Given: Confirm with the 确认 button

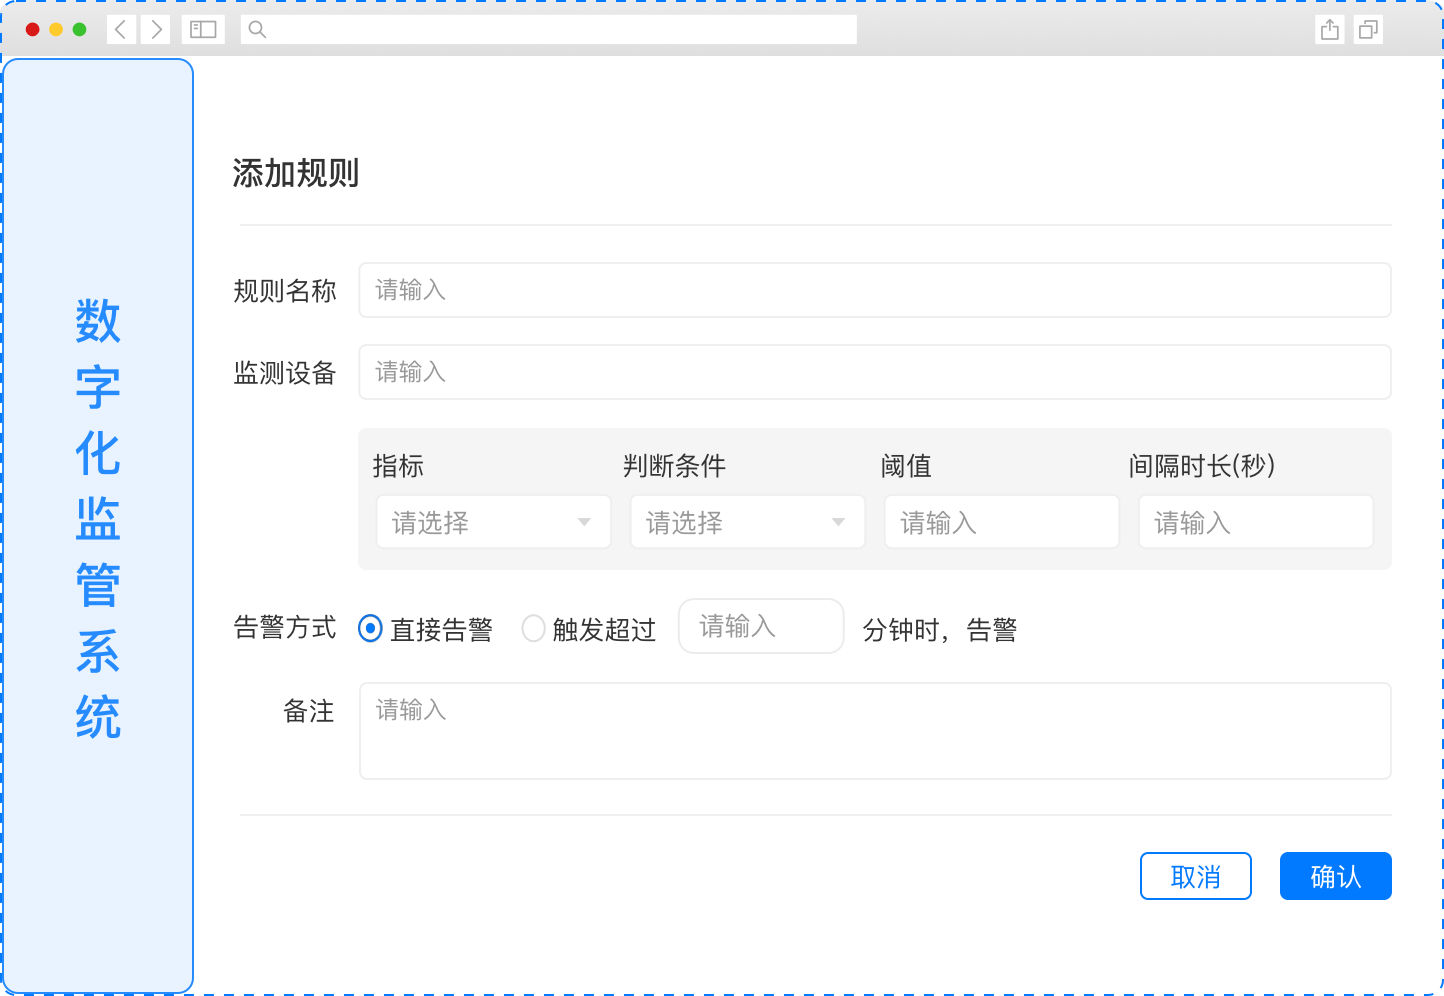Looking at the screenshot, I should 1335,876.
